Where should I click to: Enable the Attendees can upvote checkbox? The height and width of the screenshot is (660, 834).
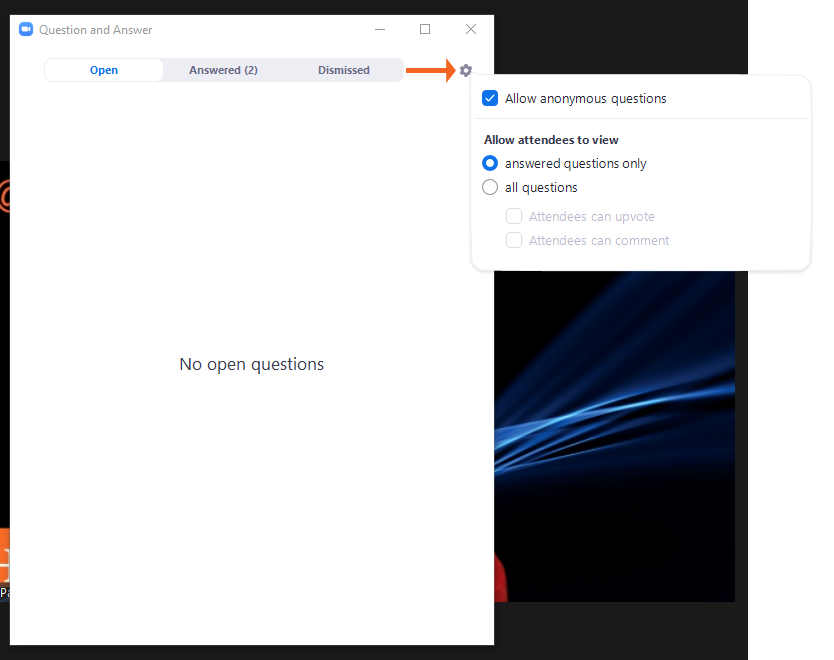514,216
